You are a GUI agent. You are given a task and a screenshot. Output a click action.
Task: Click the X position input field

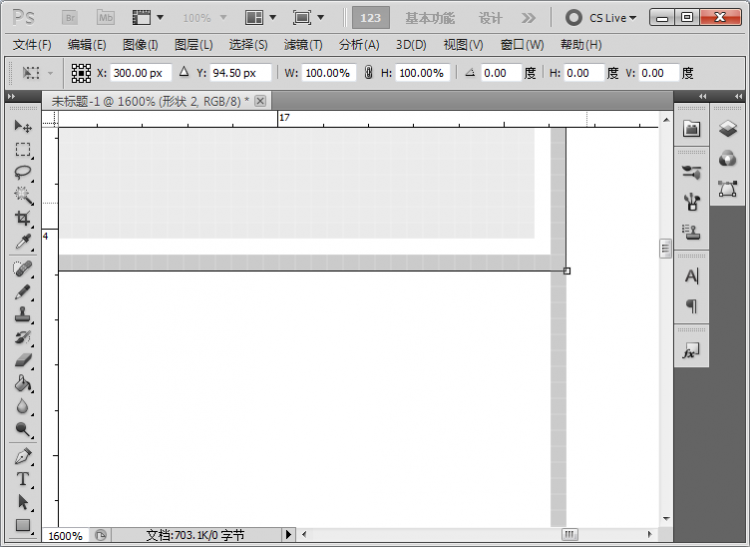pyautogui.click(x=141, y=73)
